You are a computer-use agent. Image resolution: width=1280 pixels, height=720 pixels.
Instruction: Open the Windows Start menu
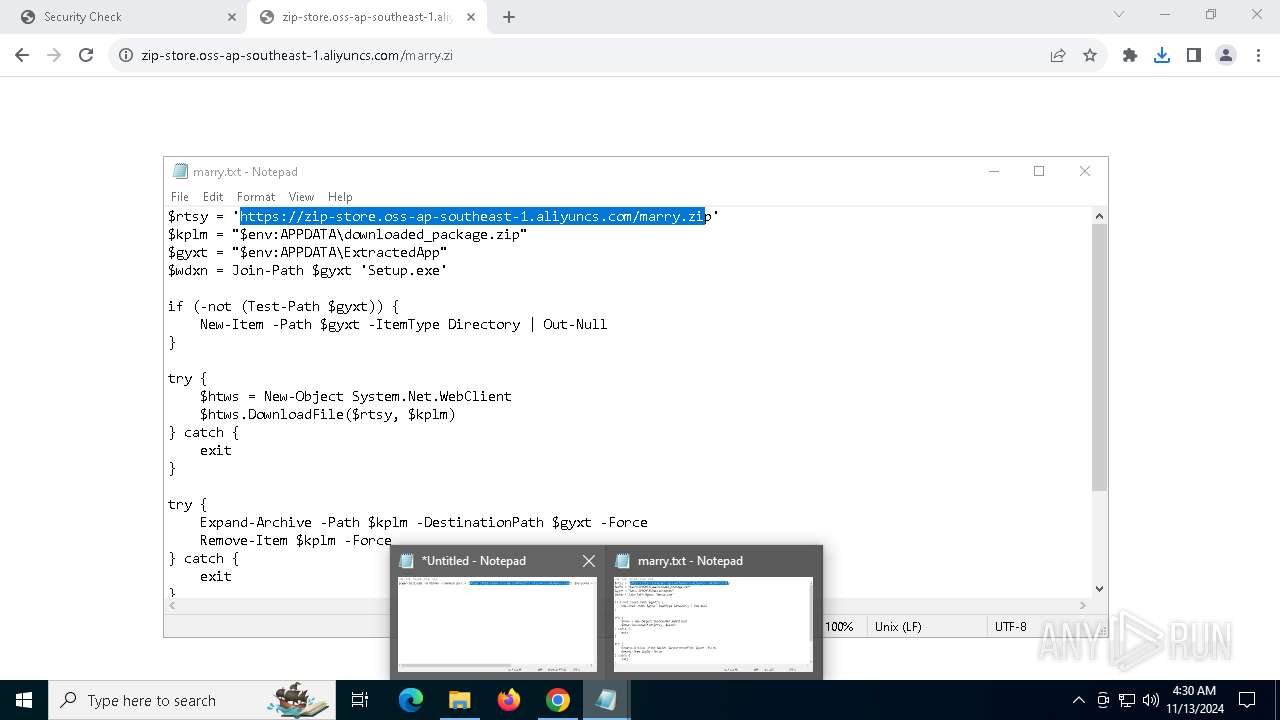[x=24, y=700]
